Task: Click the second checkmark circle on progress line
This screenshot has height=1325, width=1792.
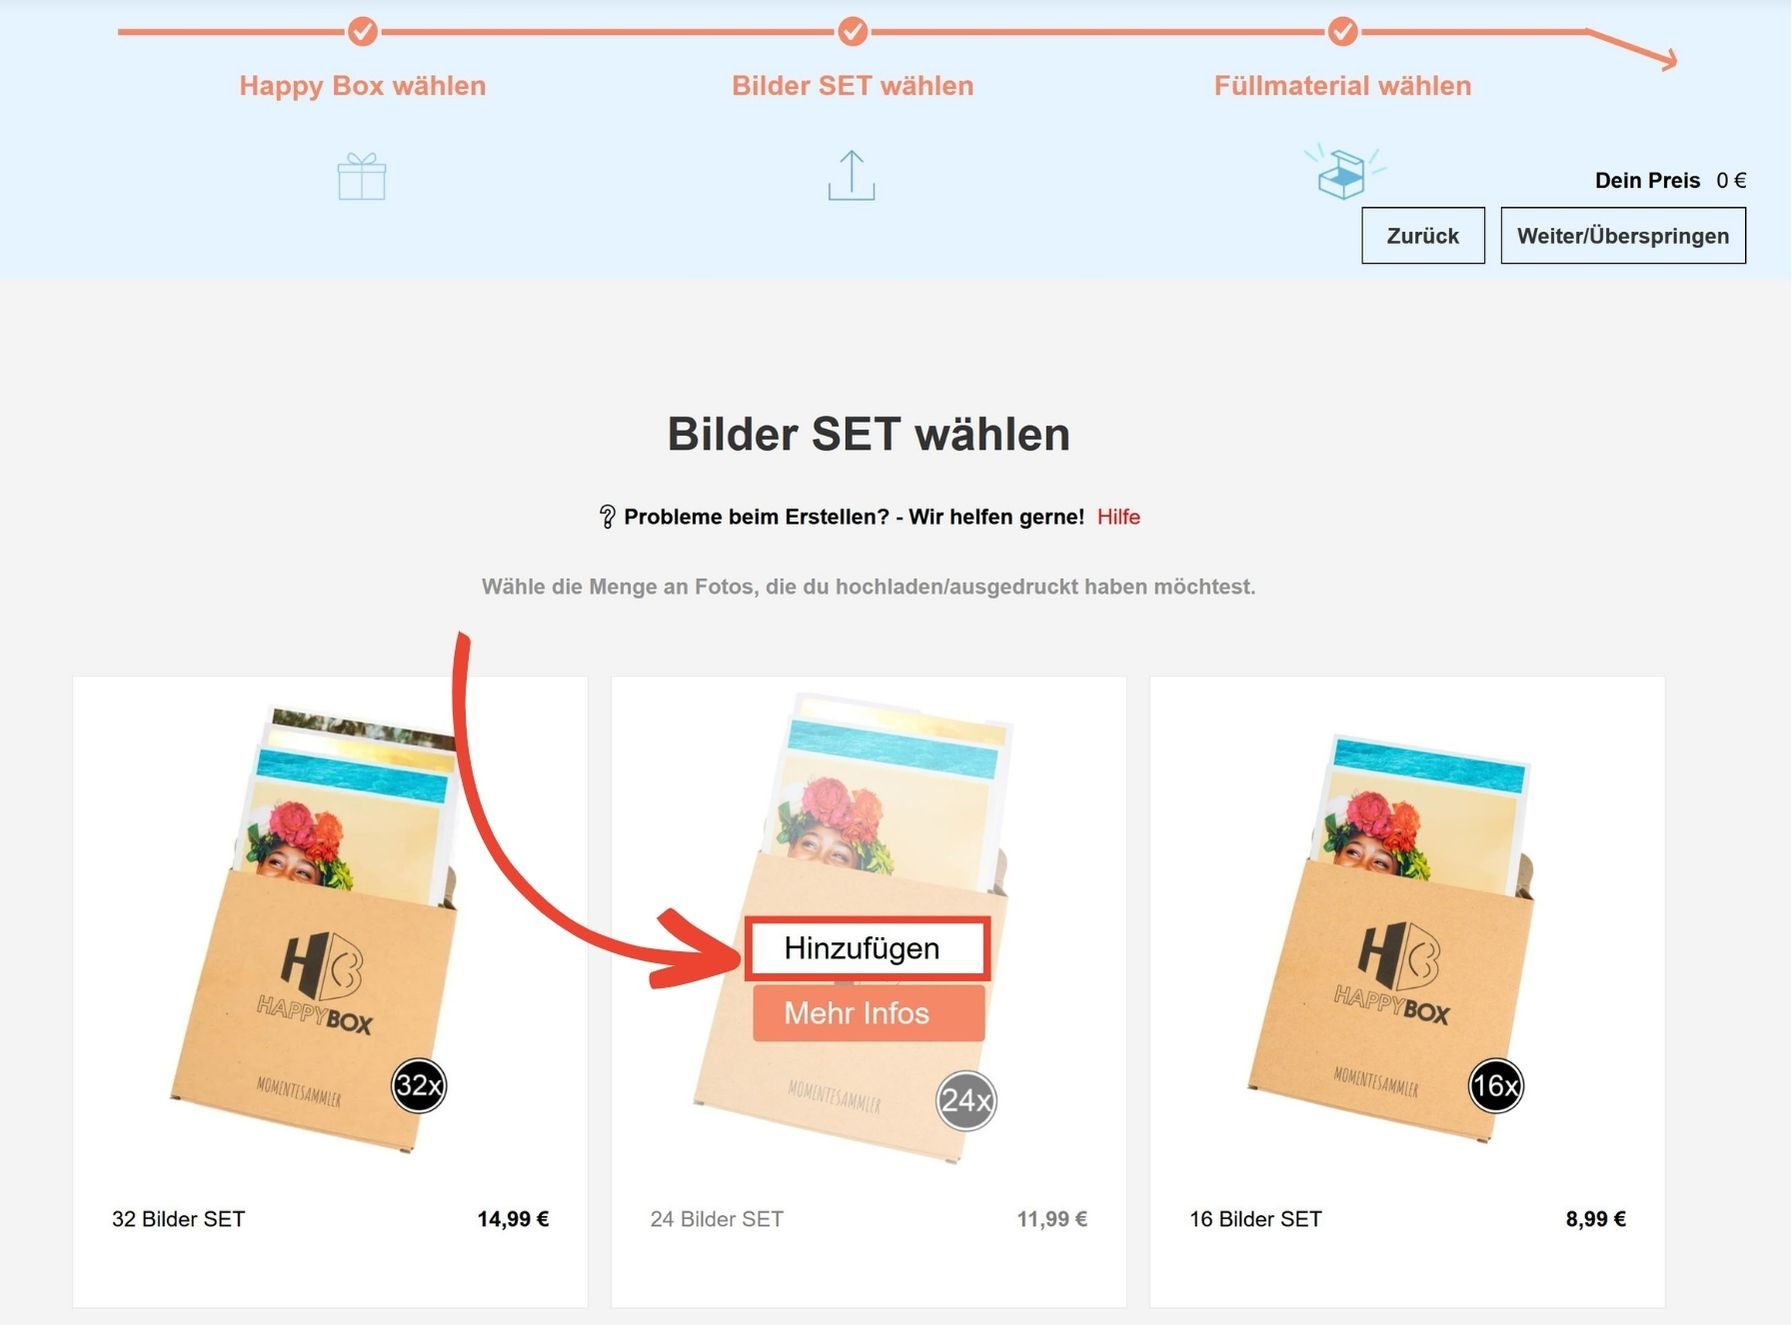Action: tap(852, 32)
